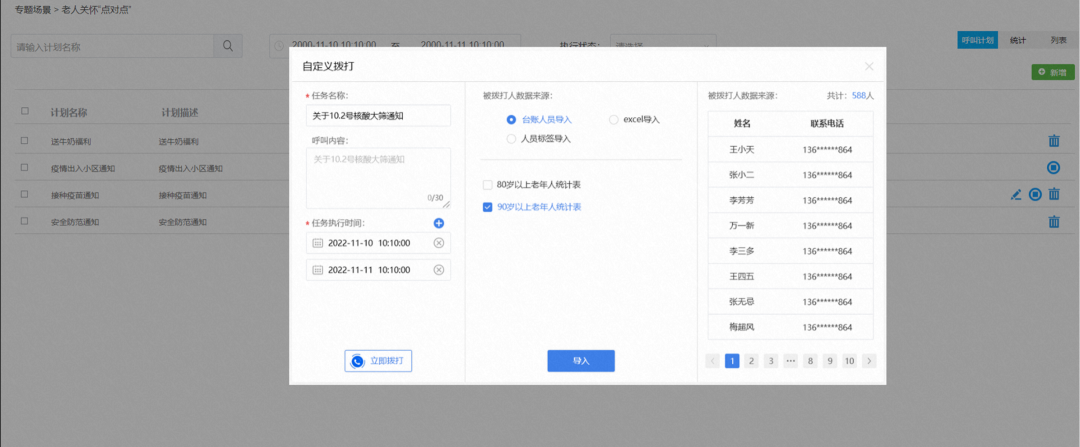Screen dimensions: 1080x447
Task: Switch to the 列表 tab
Action: click(x=1059, y=40)
